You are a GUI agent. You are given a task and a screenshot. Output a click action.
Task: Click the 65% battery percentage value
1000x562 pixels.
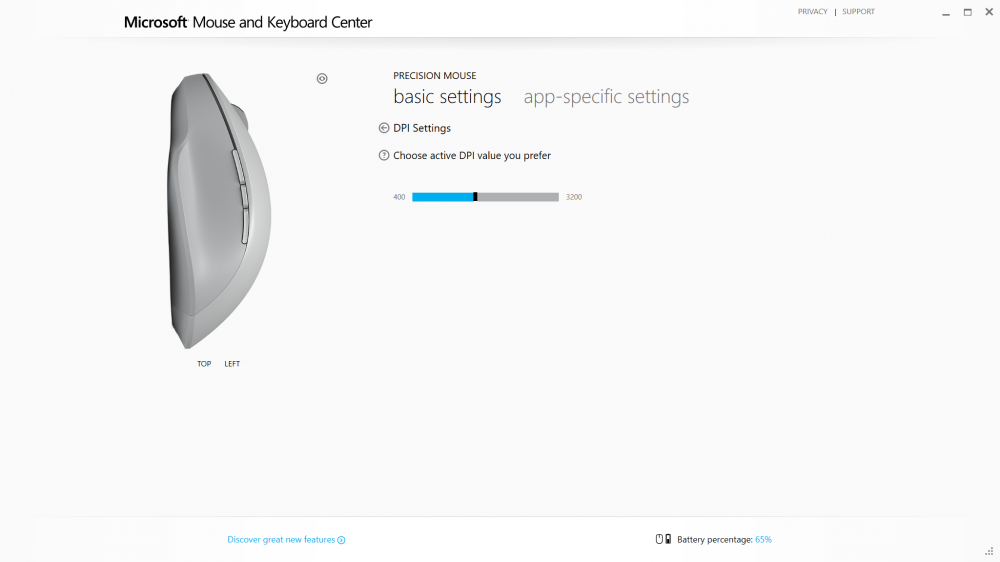763,540
